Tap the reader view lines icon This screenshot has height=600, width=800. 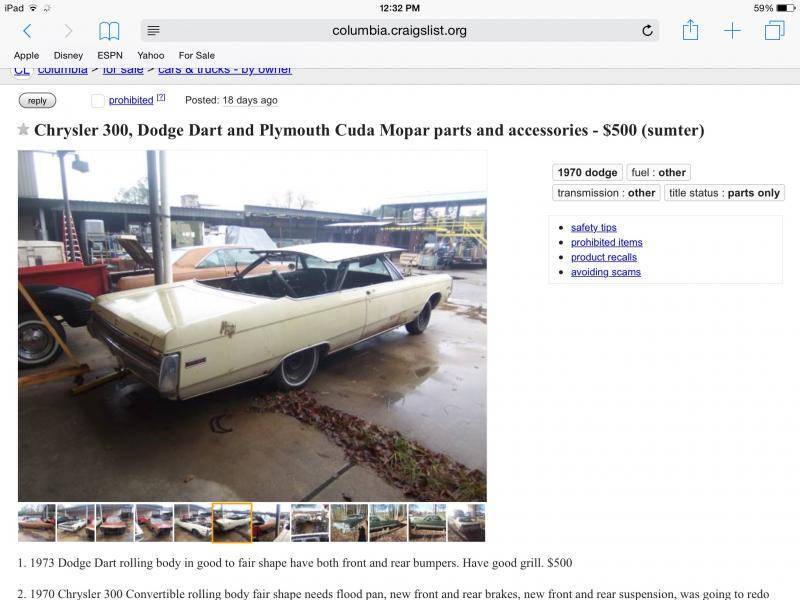point(153,31)
